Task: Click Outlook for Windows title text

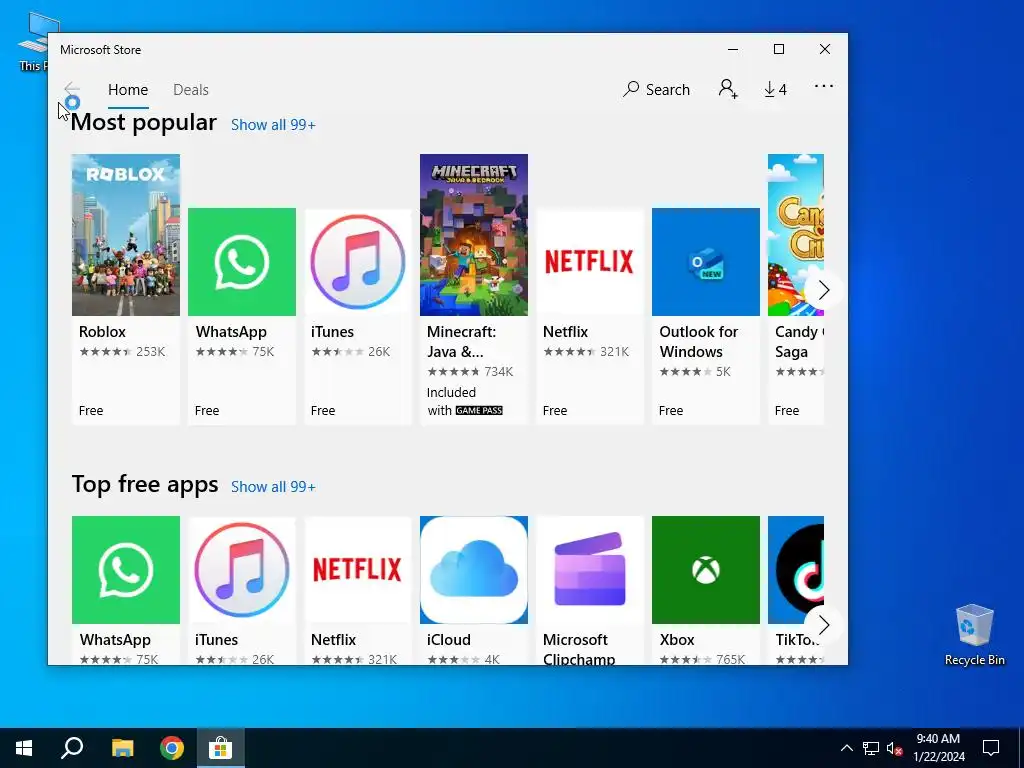Action: [x=699, y=342]
